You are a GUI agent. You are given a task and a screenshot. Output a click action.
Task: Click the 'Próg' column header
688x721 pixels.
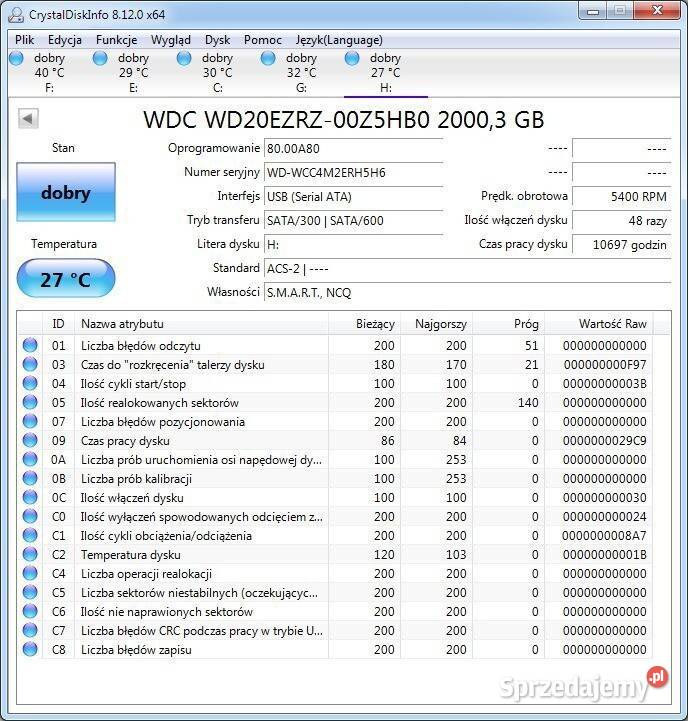coord(509,324)
